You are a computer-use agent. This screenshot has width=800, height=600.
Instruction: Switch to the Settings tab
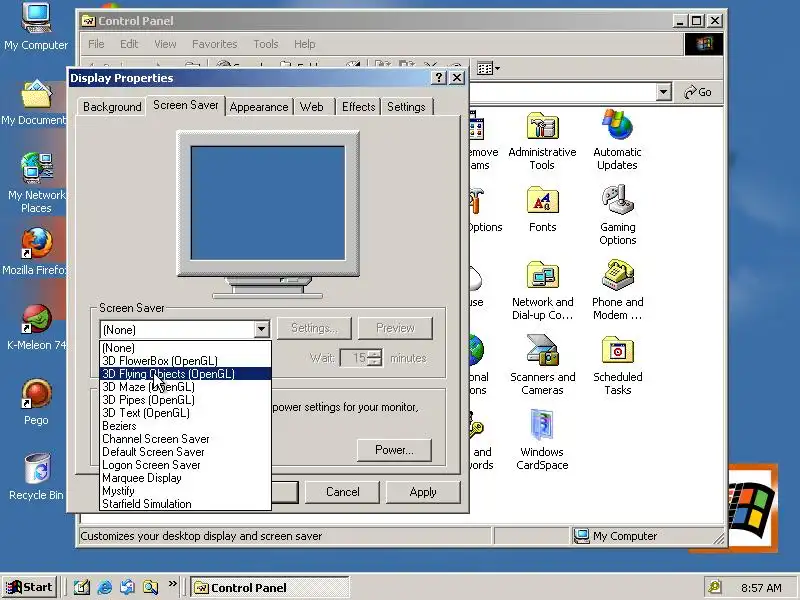pyautogui.click(x=406, y=107)
